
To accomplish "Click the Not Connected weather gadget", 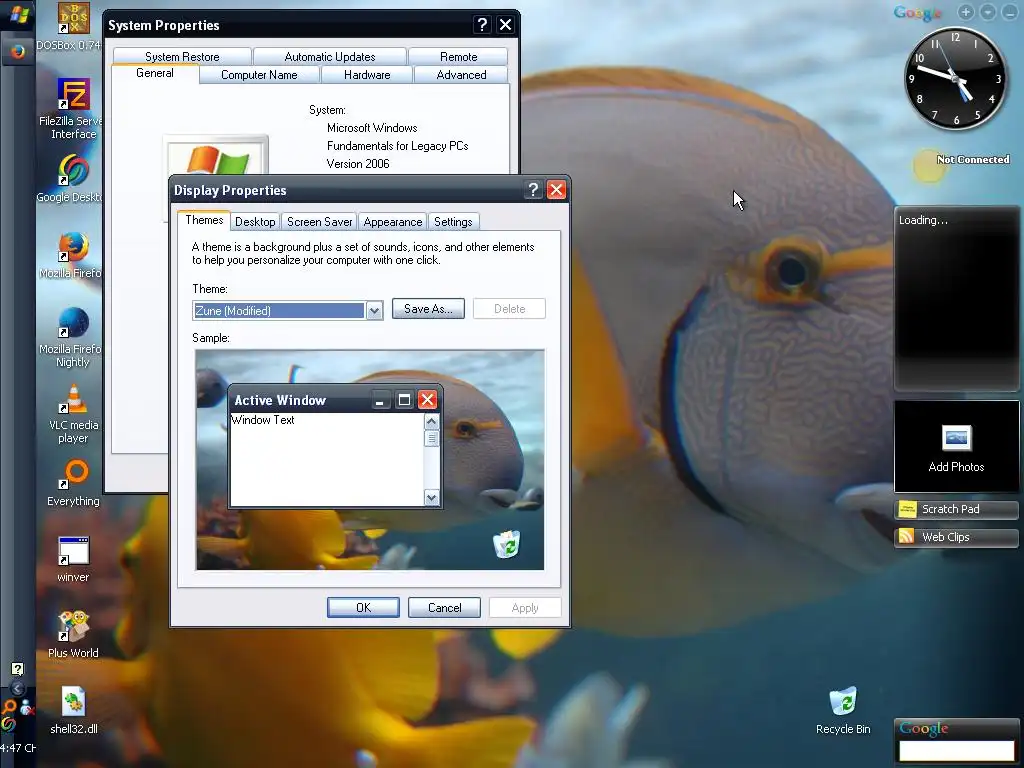I will point(962,163).
